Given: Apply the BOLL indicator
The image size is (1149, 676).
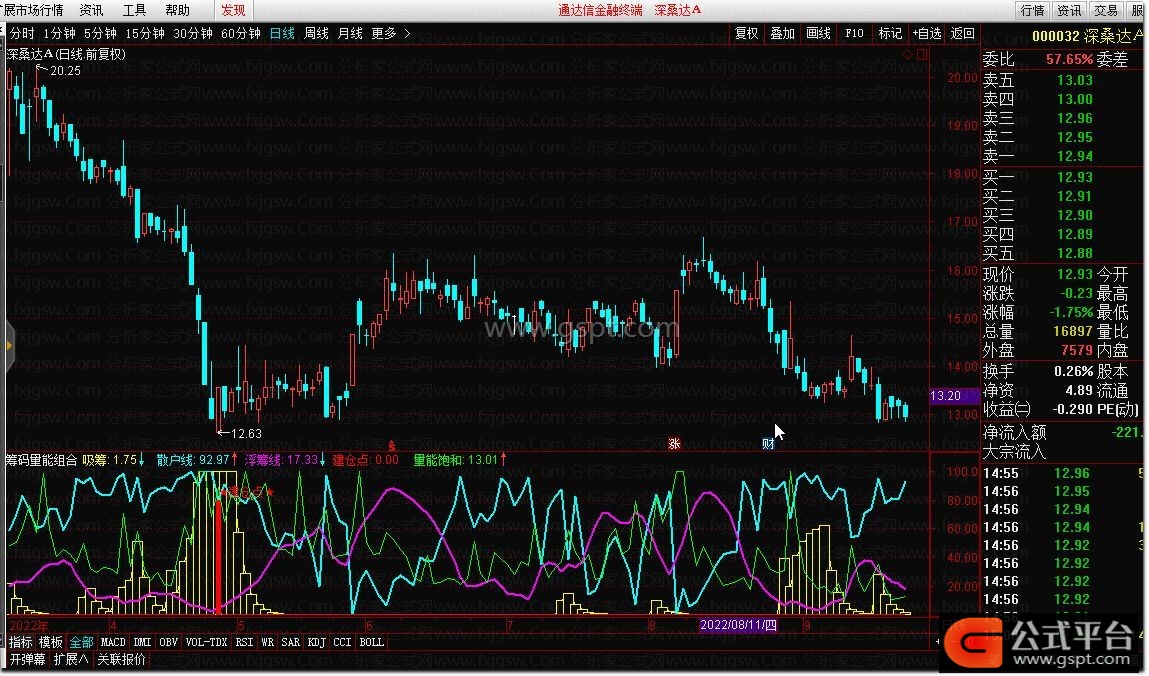Looking at the screenshot, I should [x=372, y=642].
